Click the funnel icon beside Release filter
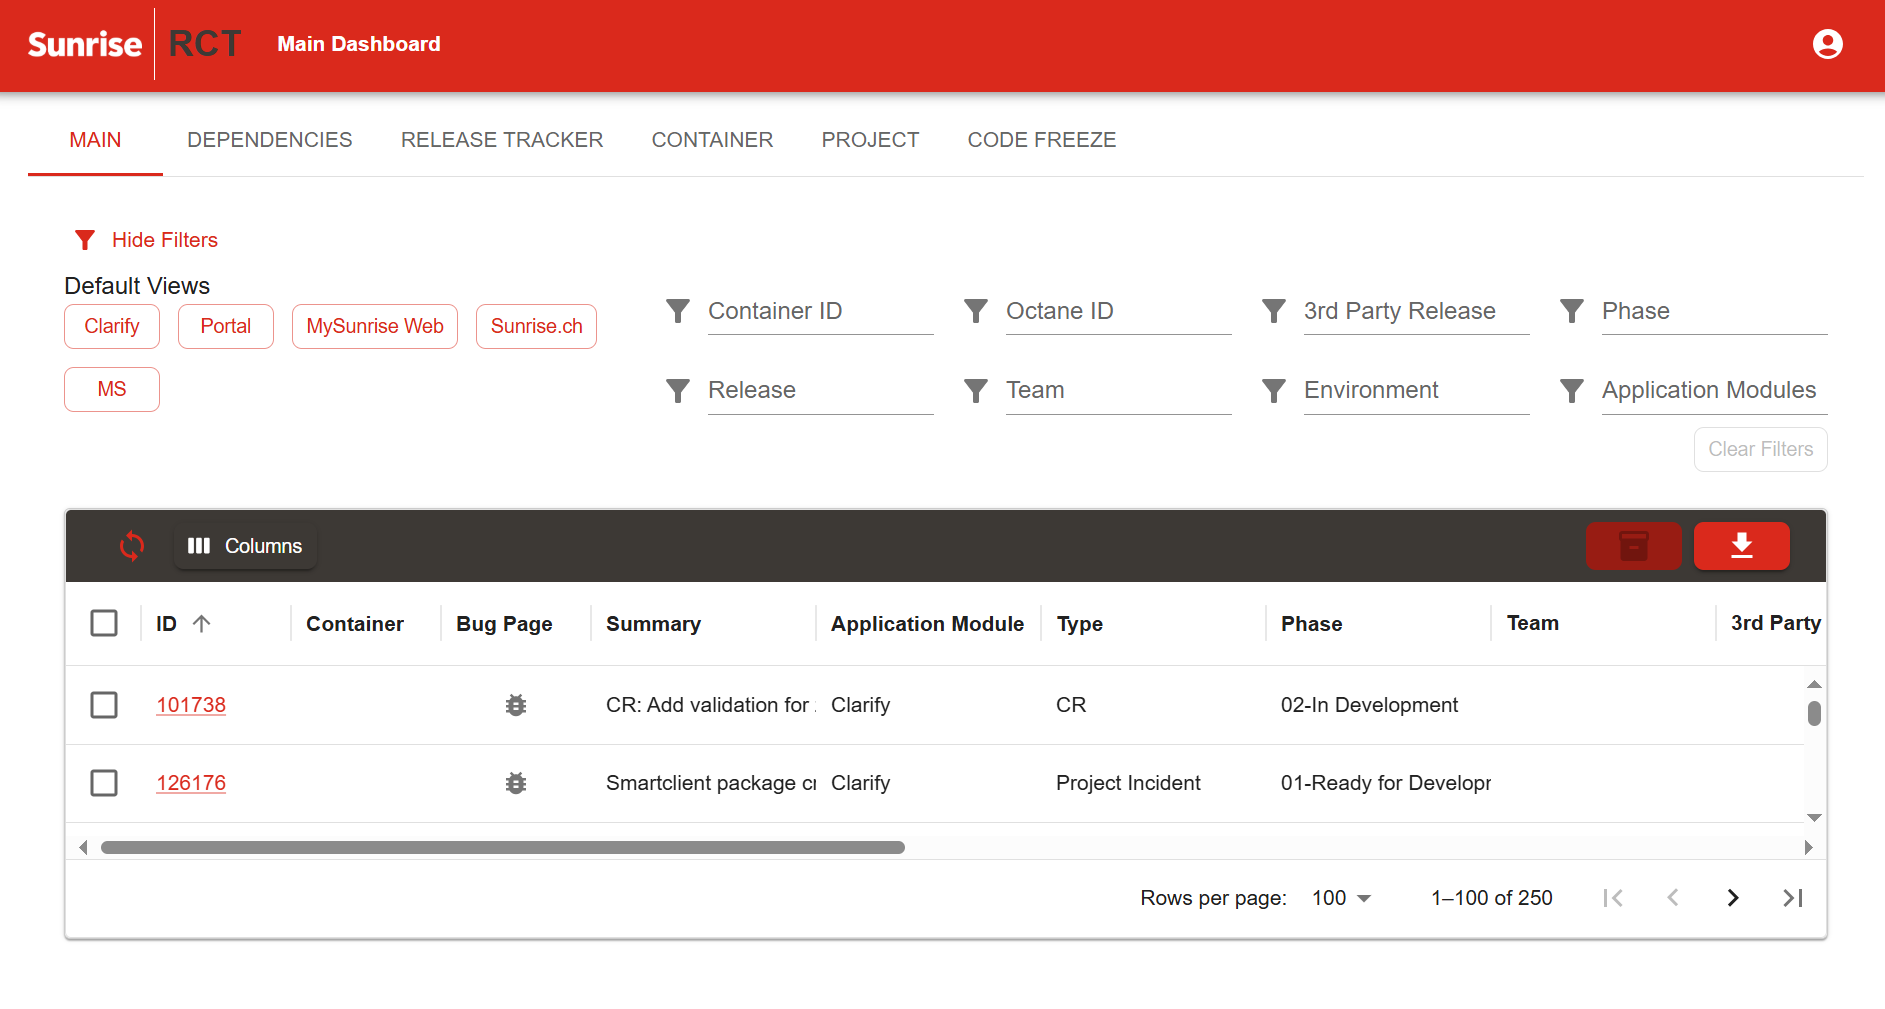Screen dimensions: 1885x1009 pyautogui.click(x=678, y=390)
